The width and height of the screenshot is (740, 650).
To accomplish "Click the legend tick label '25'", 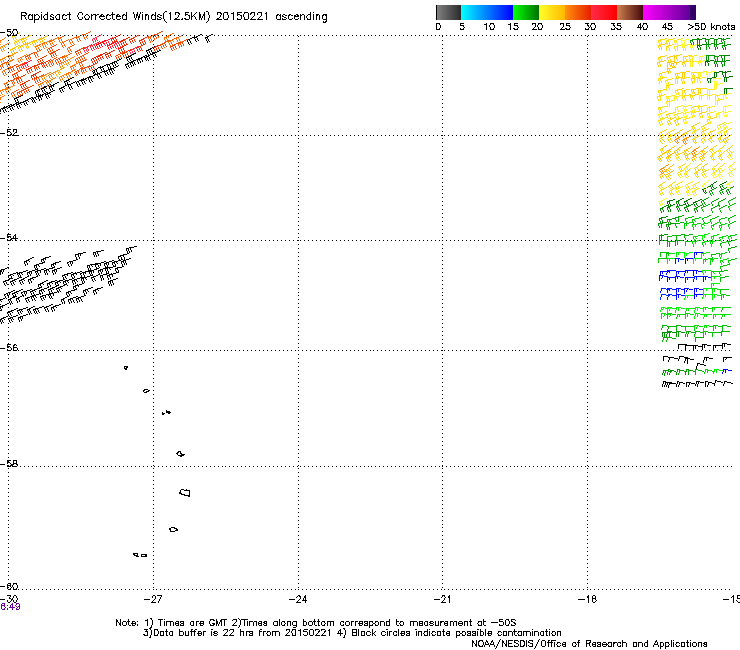I will coord(565,27).
